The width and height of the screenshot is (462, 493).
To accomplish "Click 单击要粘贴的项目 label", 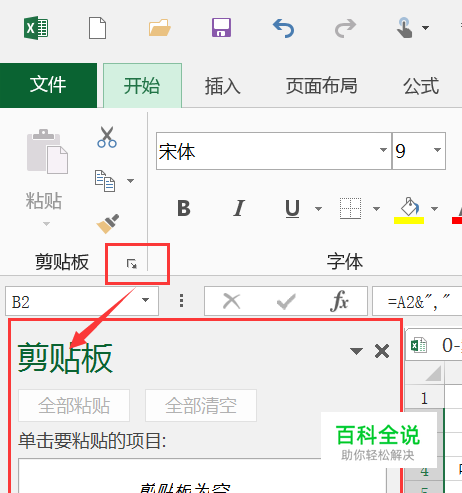I will pyautogui.click(x=92, y=441).
